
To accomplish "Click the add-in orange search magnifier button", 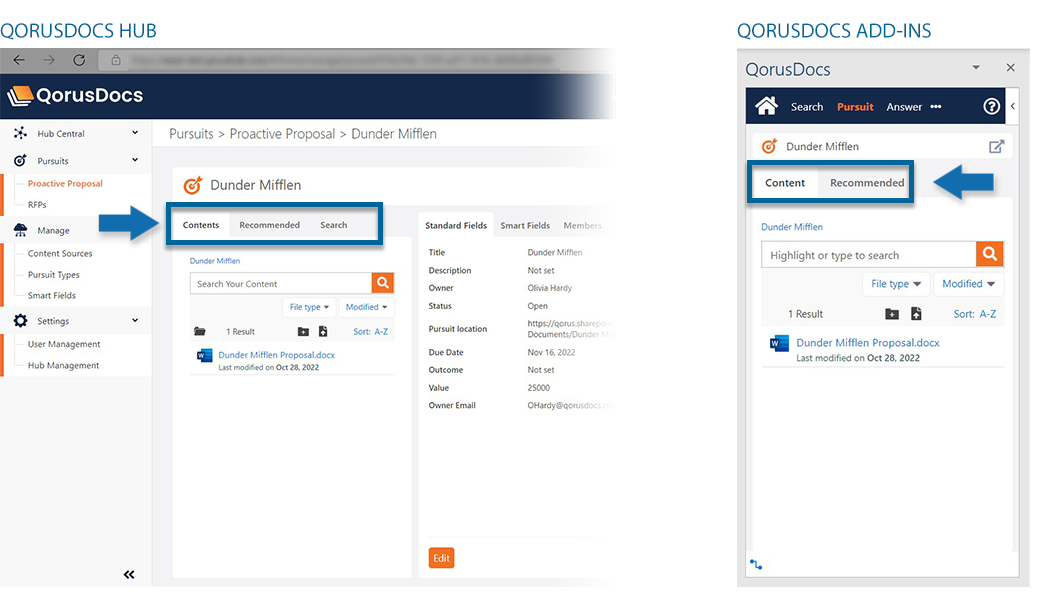I will pos(989,254).
